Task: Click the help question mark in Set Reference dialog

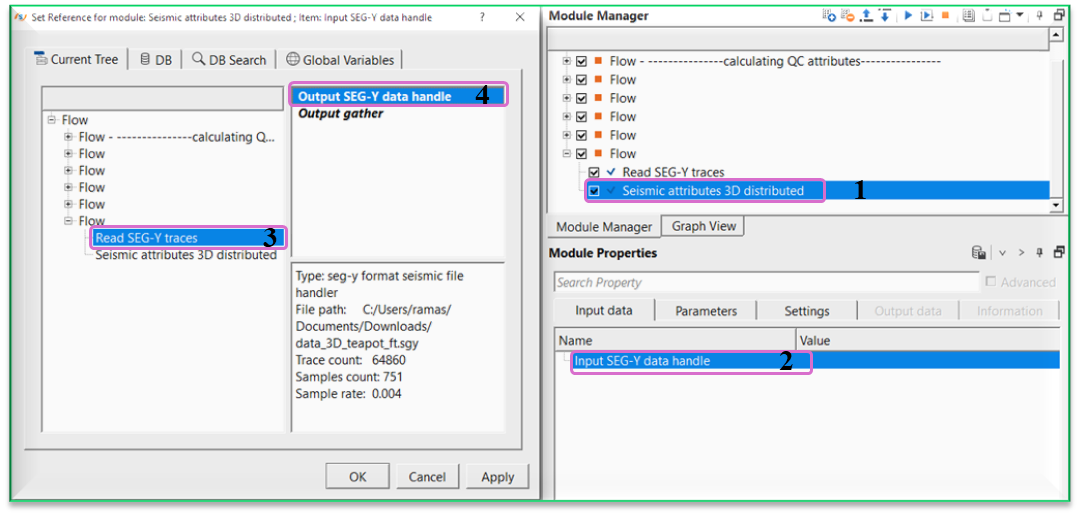Action: [482, 18]
